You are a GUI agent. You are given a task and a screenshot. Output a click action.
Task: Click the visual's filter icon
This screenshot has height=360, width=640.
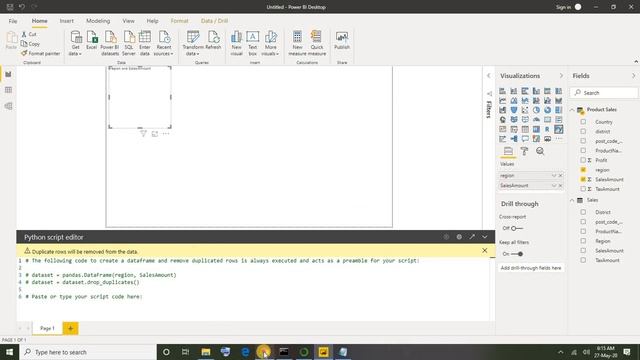[143, 133]
